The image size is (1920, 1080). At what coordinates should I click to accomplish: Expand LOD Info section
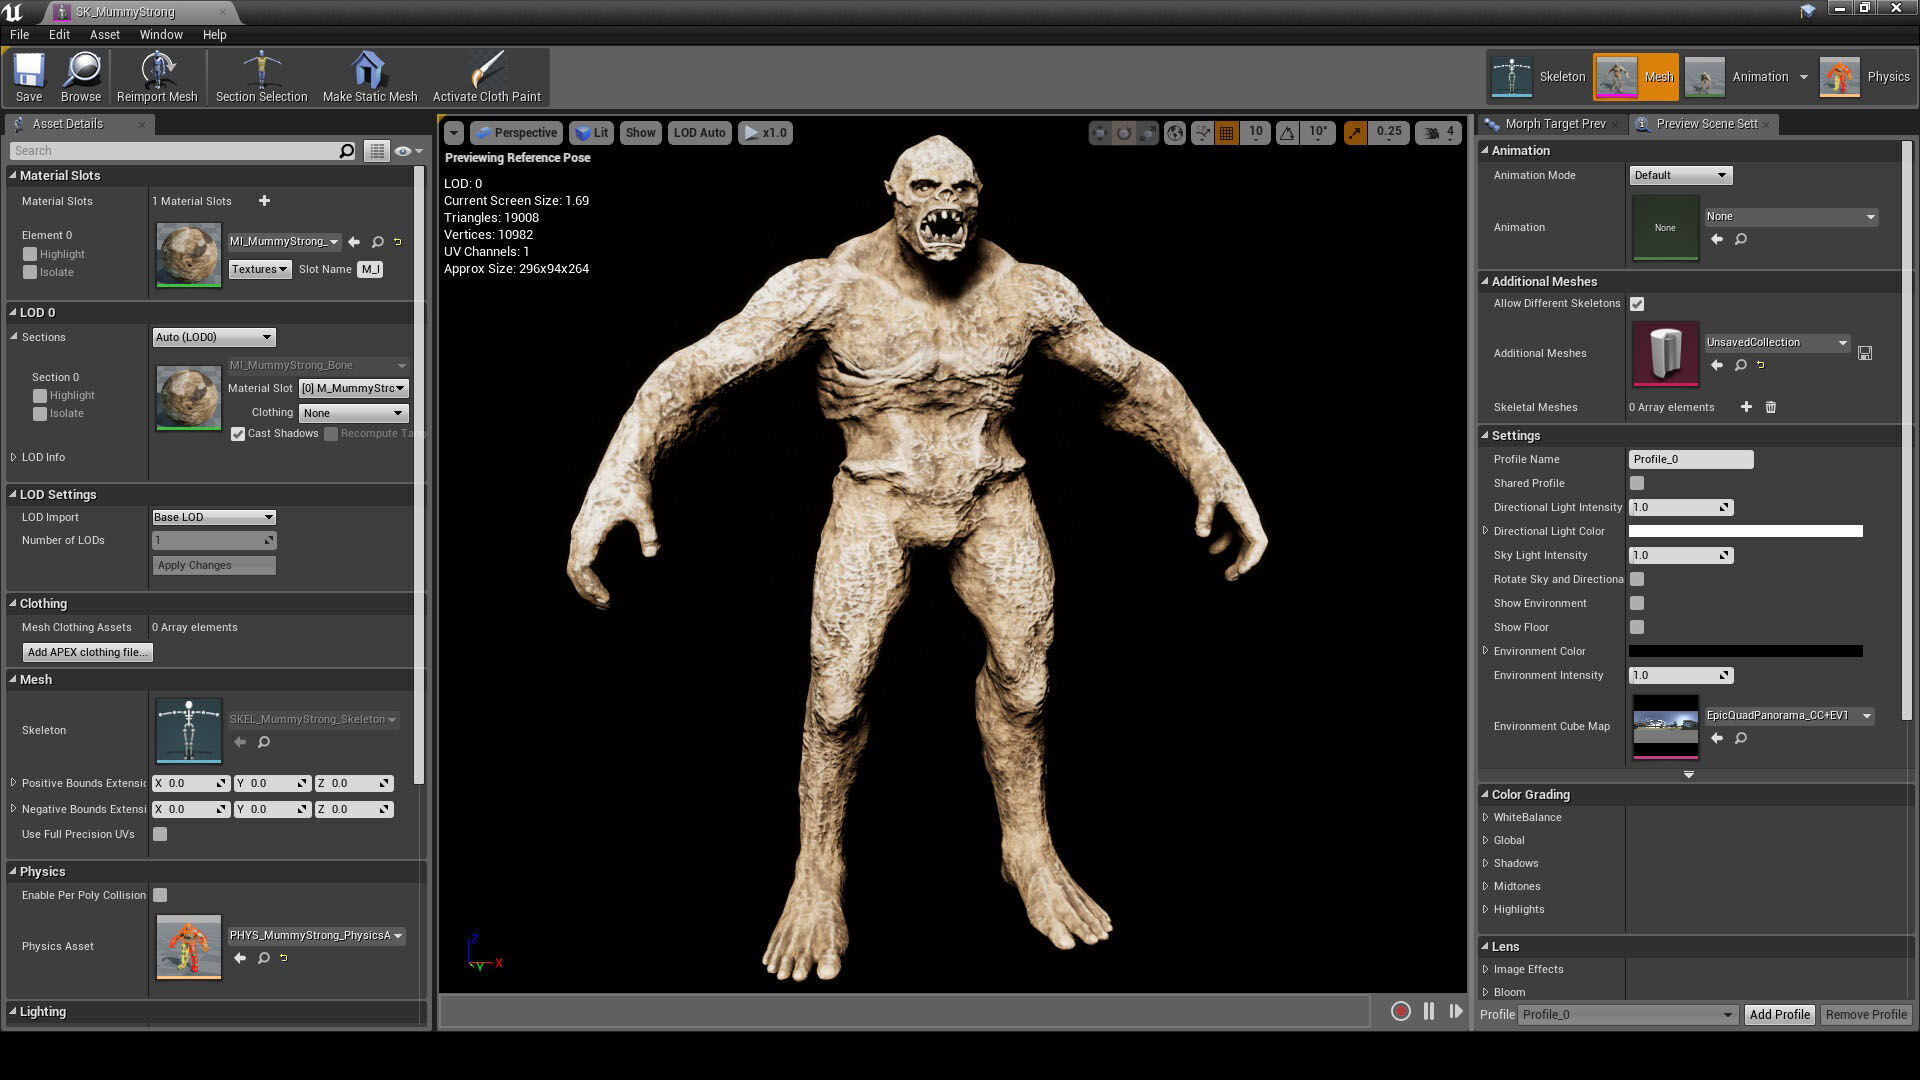tap(14, 457)
